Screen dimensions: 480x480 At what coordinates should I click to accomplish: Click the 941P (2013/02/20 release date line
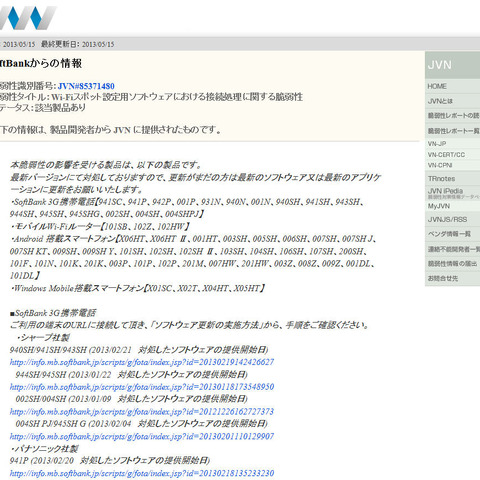tap(110, 461)
